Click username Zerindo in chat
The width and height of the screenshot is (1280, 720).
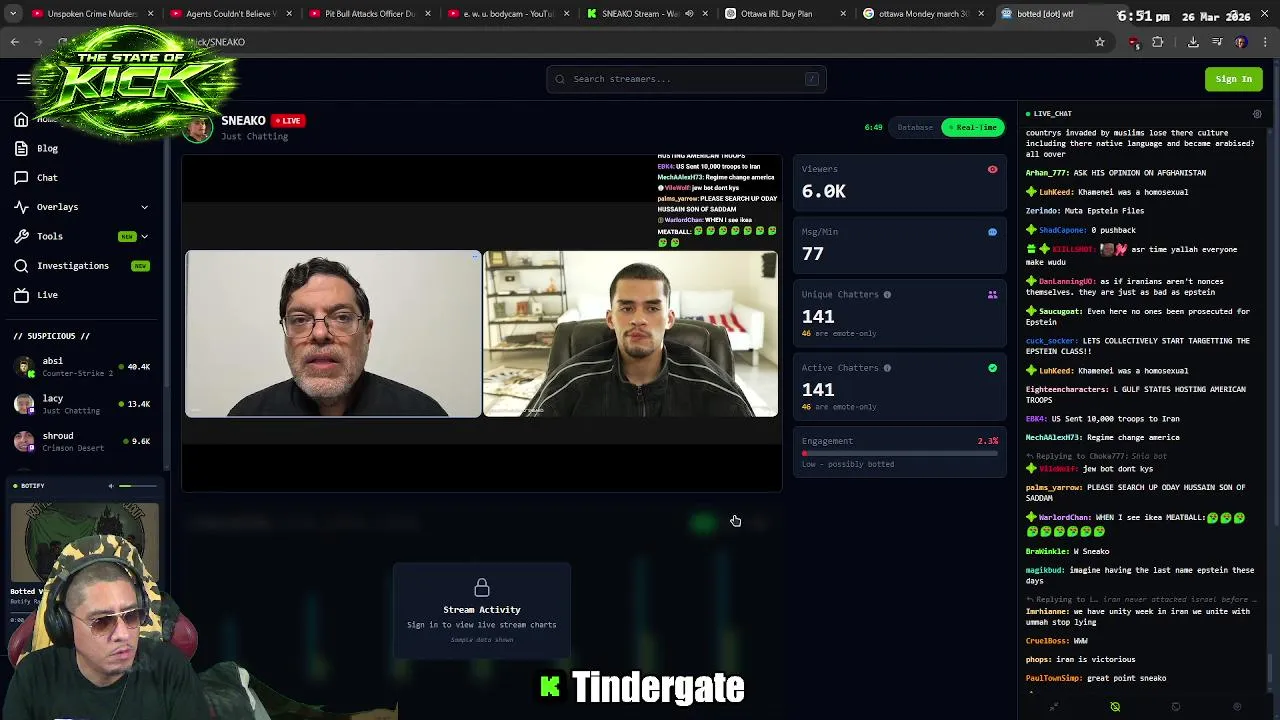point(1042,211)
